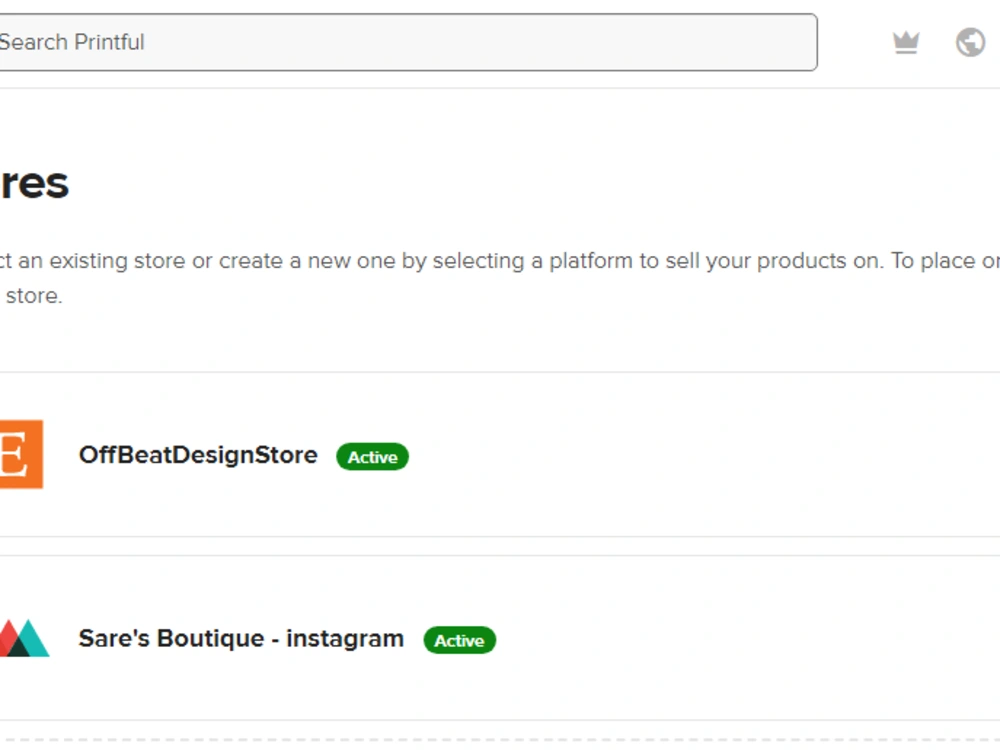1000x750 pixels.
Task: Open the globe language selector
Action: 970,43
